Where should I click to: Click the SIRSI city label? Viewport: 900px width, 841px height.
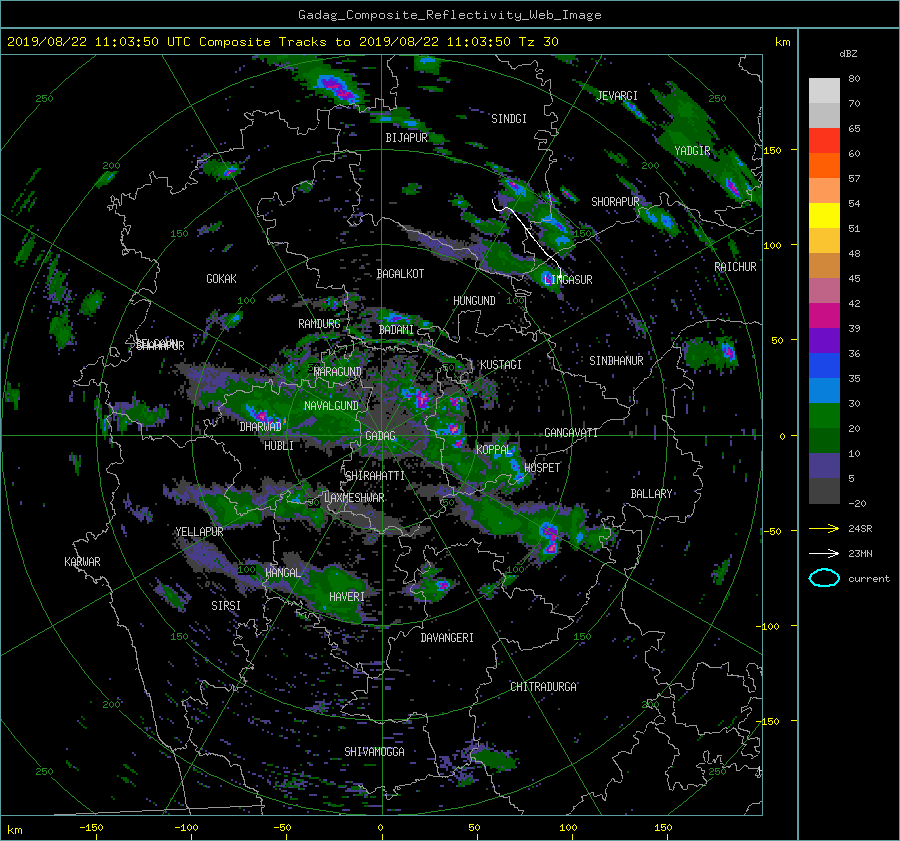[226, 606]
